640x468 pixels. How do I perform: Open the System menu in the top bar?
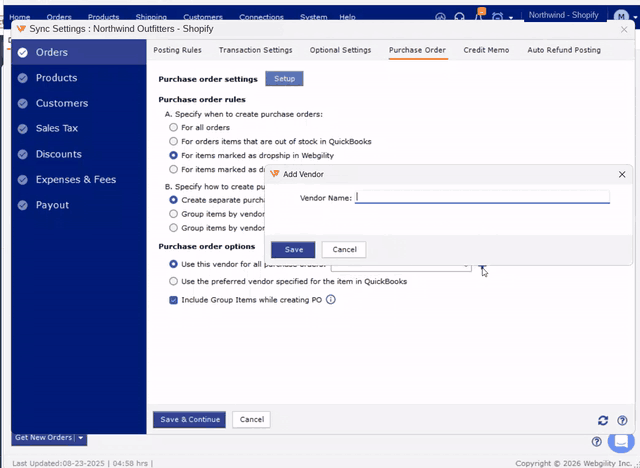pos(313,17)
